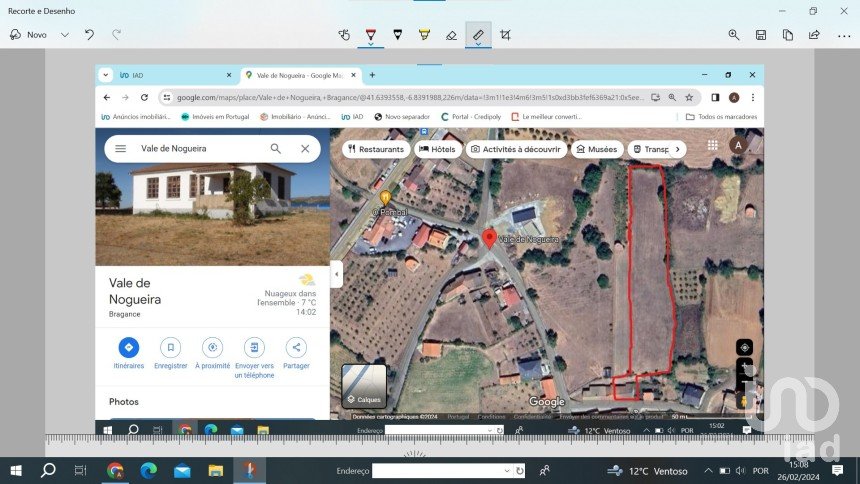Open the three-dot See more menu
The width and height of the screenshot is (860, 484).
(844, 36)
